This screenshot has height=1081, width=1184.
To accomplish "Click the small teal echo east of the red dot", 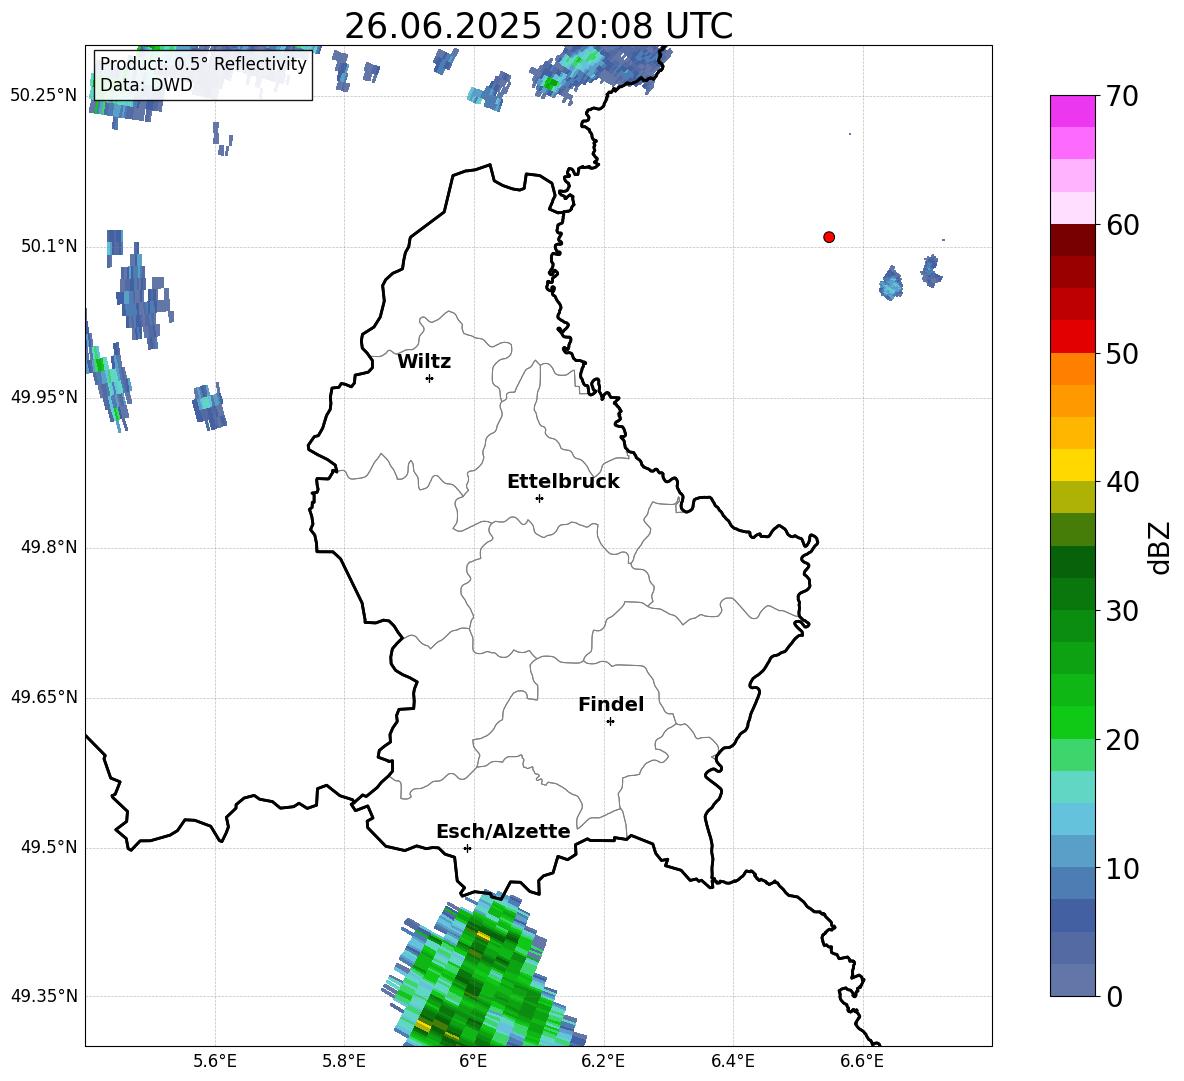I will (x=892, y=283).
